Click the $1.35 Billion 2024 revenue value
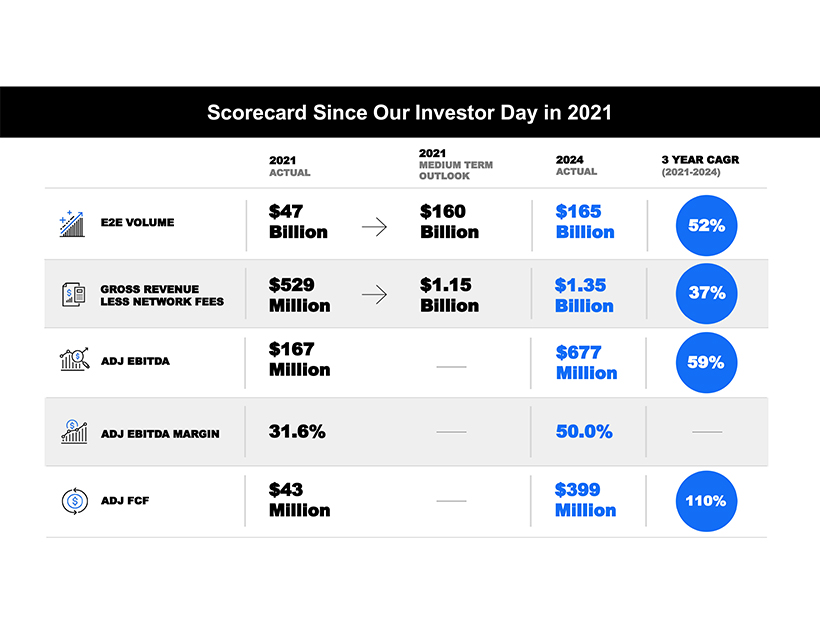Image resolution: width=820 pixels, height=634 pixels. click(x=584, y=295)
